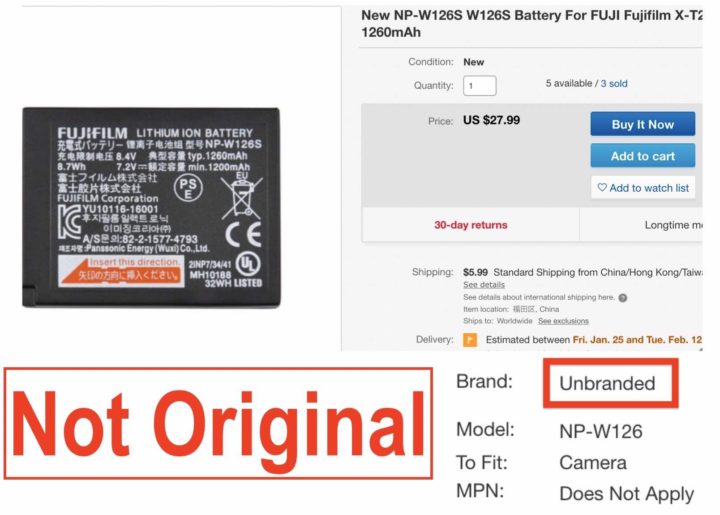
Task: Select the Quantity input field
Action: point(479,85)
